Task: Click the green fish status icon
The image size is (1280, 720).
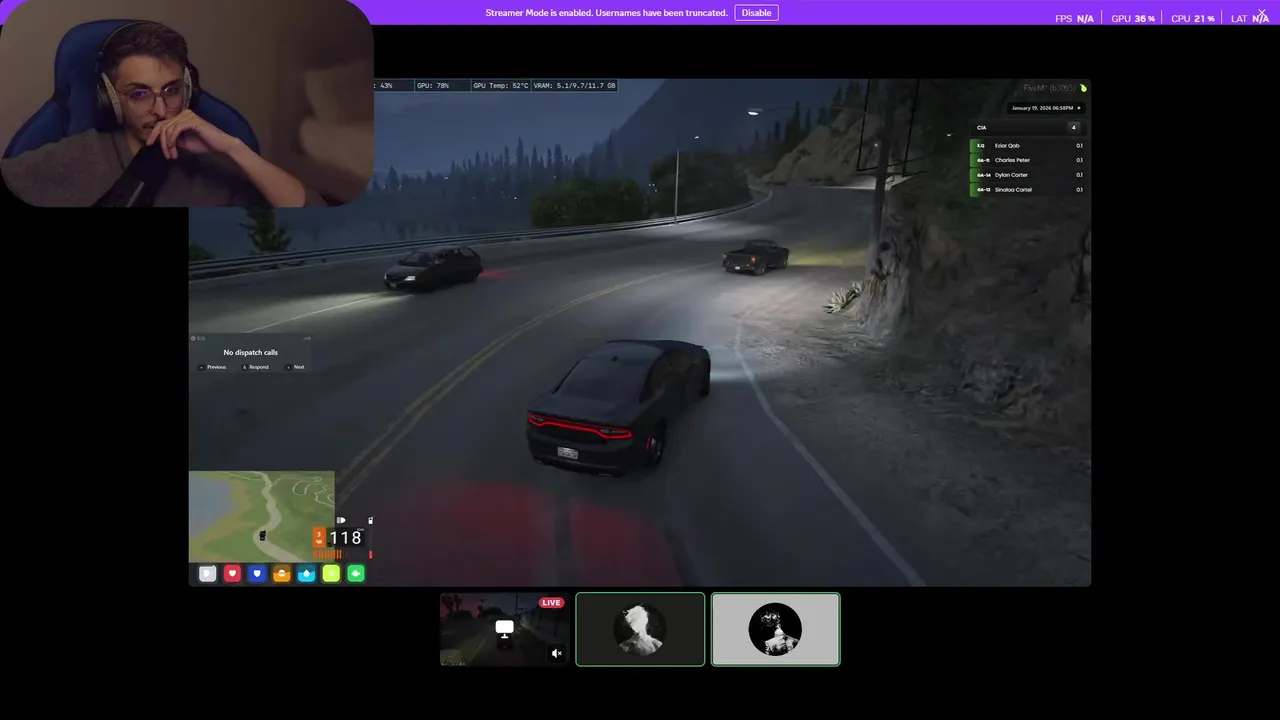Action: [x=356, y=574]
